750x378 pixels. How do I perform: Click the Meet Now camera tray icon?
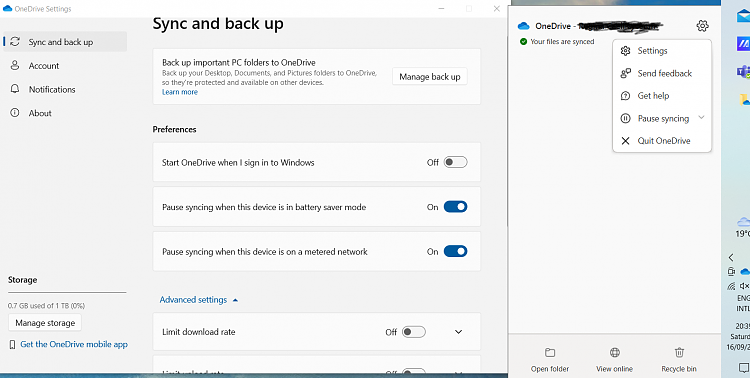(x=731, y=272)
